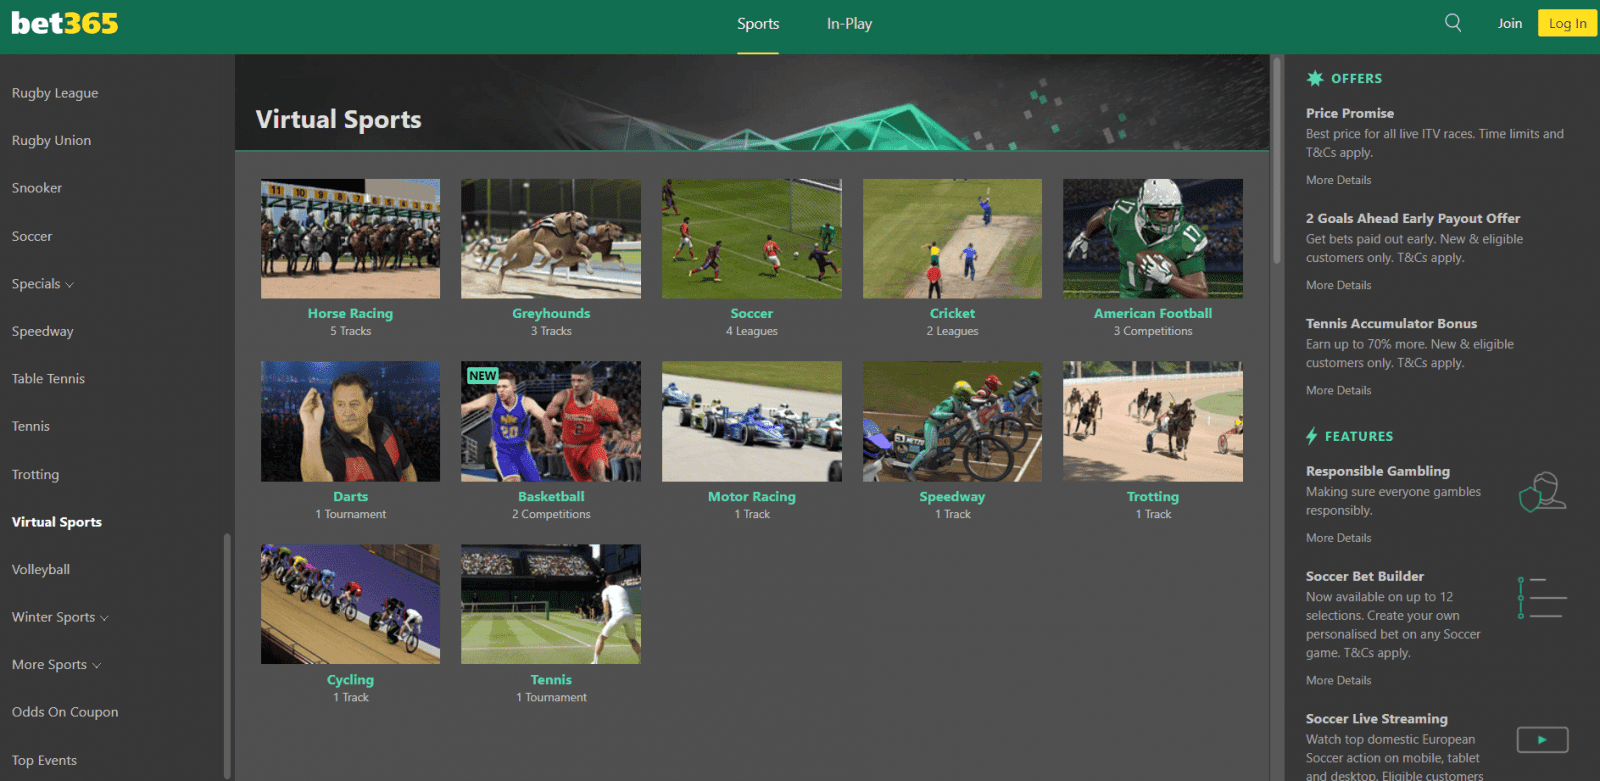The height and width of the screenshot is (781, 1600).
Task: Click the '4 Leagues' text under Soccer
Action: [x=752, y=331]
